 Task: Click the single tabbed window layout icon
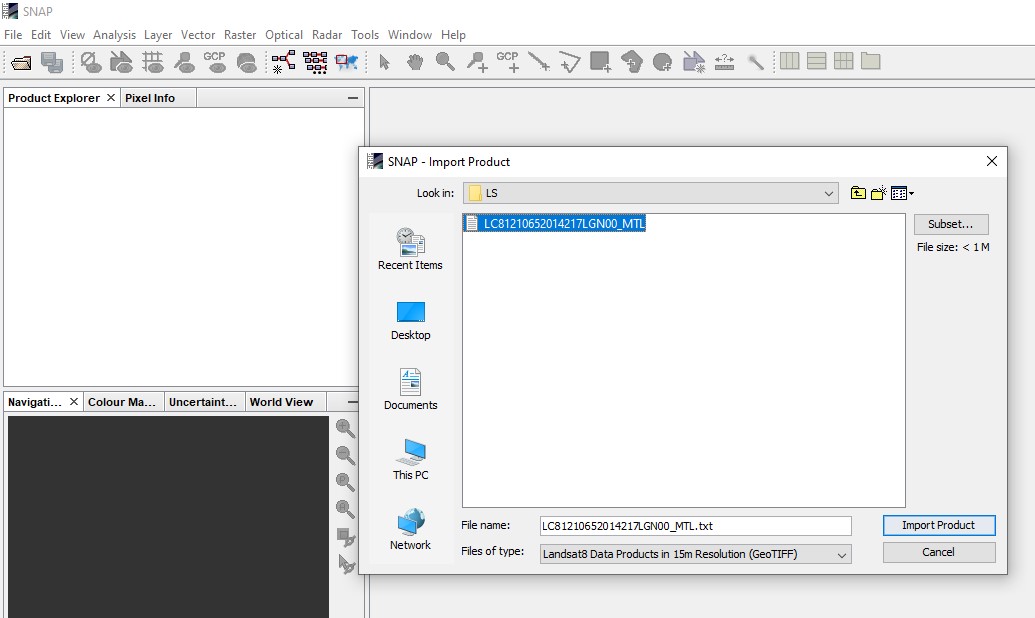coord(871,61)
